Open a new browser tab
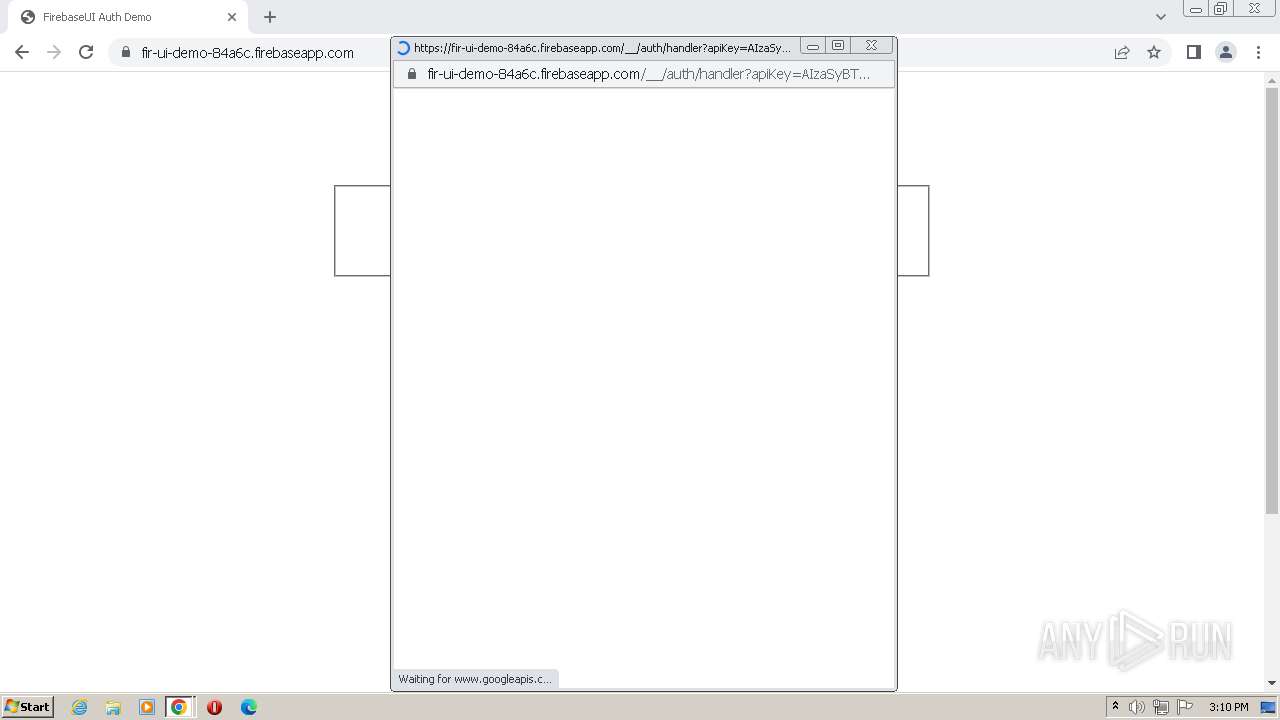This screenshot has height=720, width=1280. [270, 17]
